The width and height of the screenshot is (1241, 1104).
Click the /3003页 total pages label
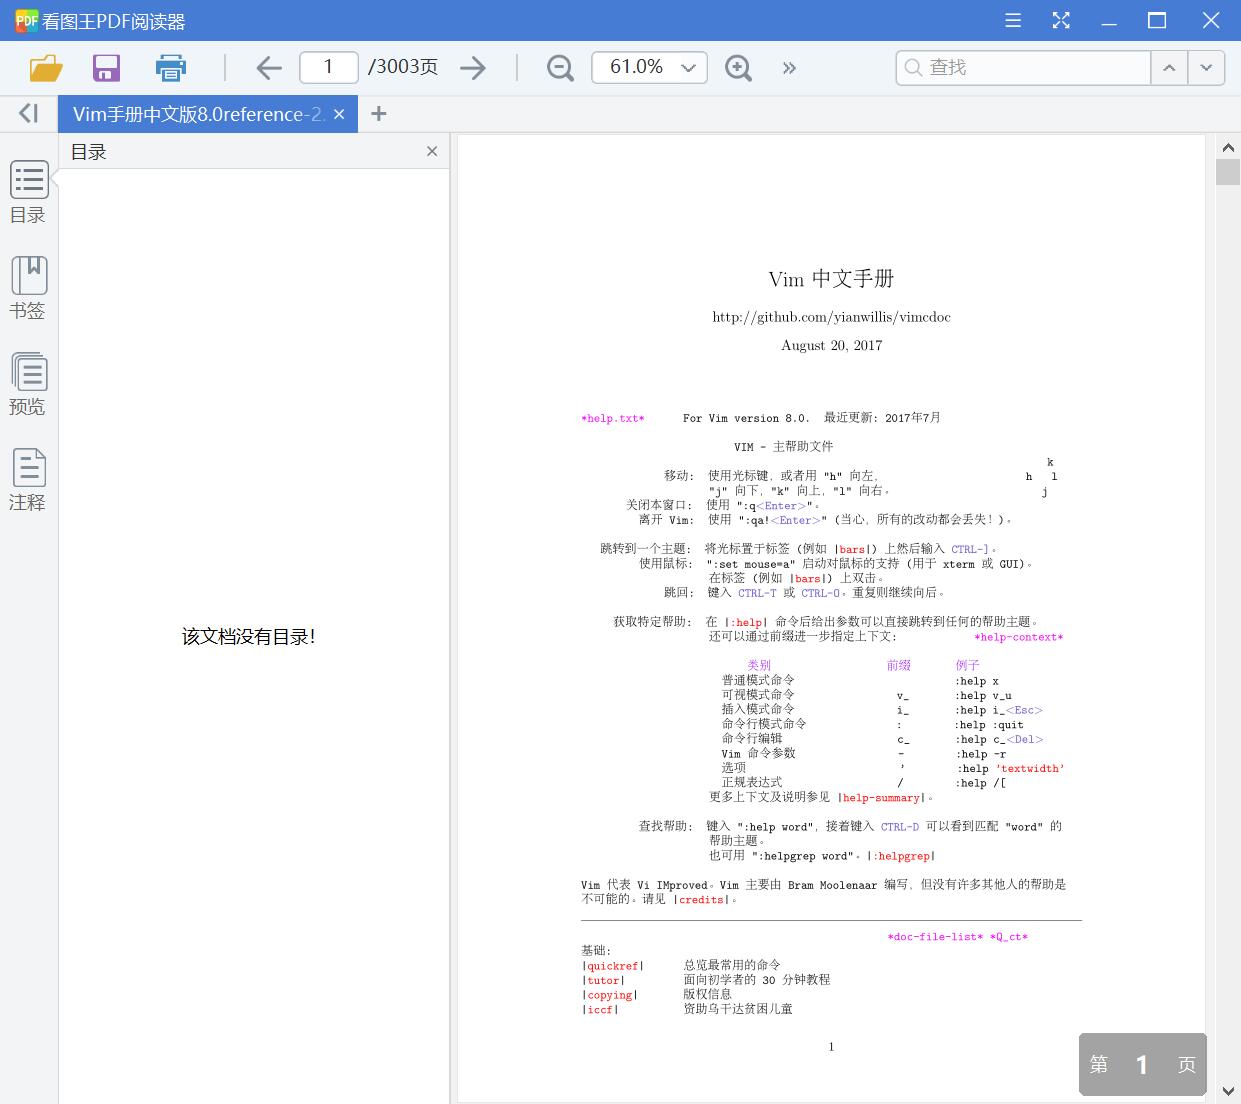click(x=403, y=67)
